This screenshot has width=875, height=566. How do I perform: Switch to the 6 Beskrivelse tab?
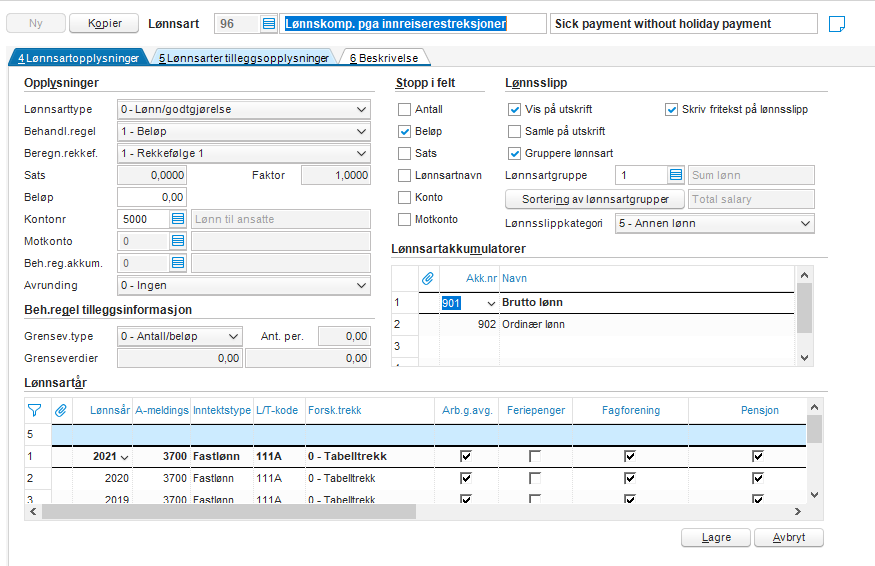(384, 58)
